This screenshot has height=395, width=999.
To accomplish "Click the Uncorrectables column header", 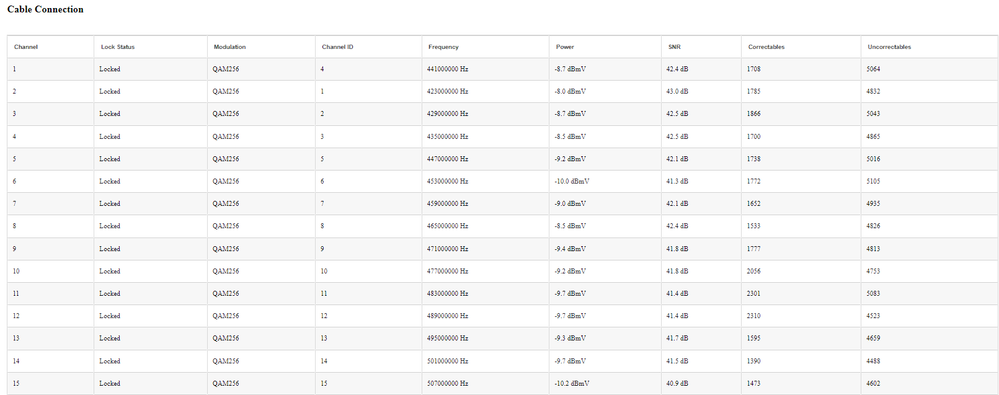I will click(x=889, y=47).
